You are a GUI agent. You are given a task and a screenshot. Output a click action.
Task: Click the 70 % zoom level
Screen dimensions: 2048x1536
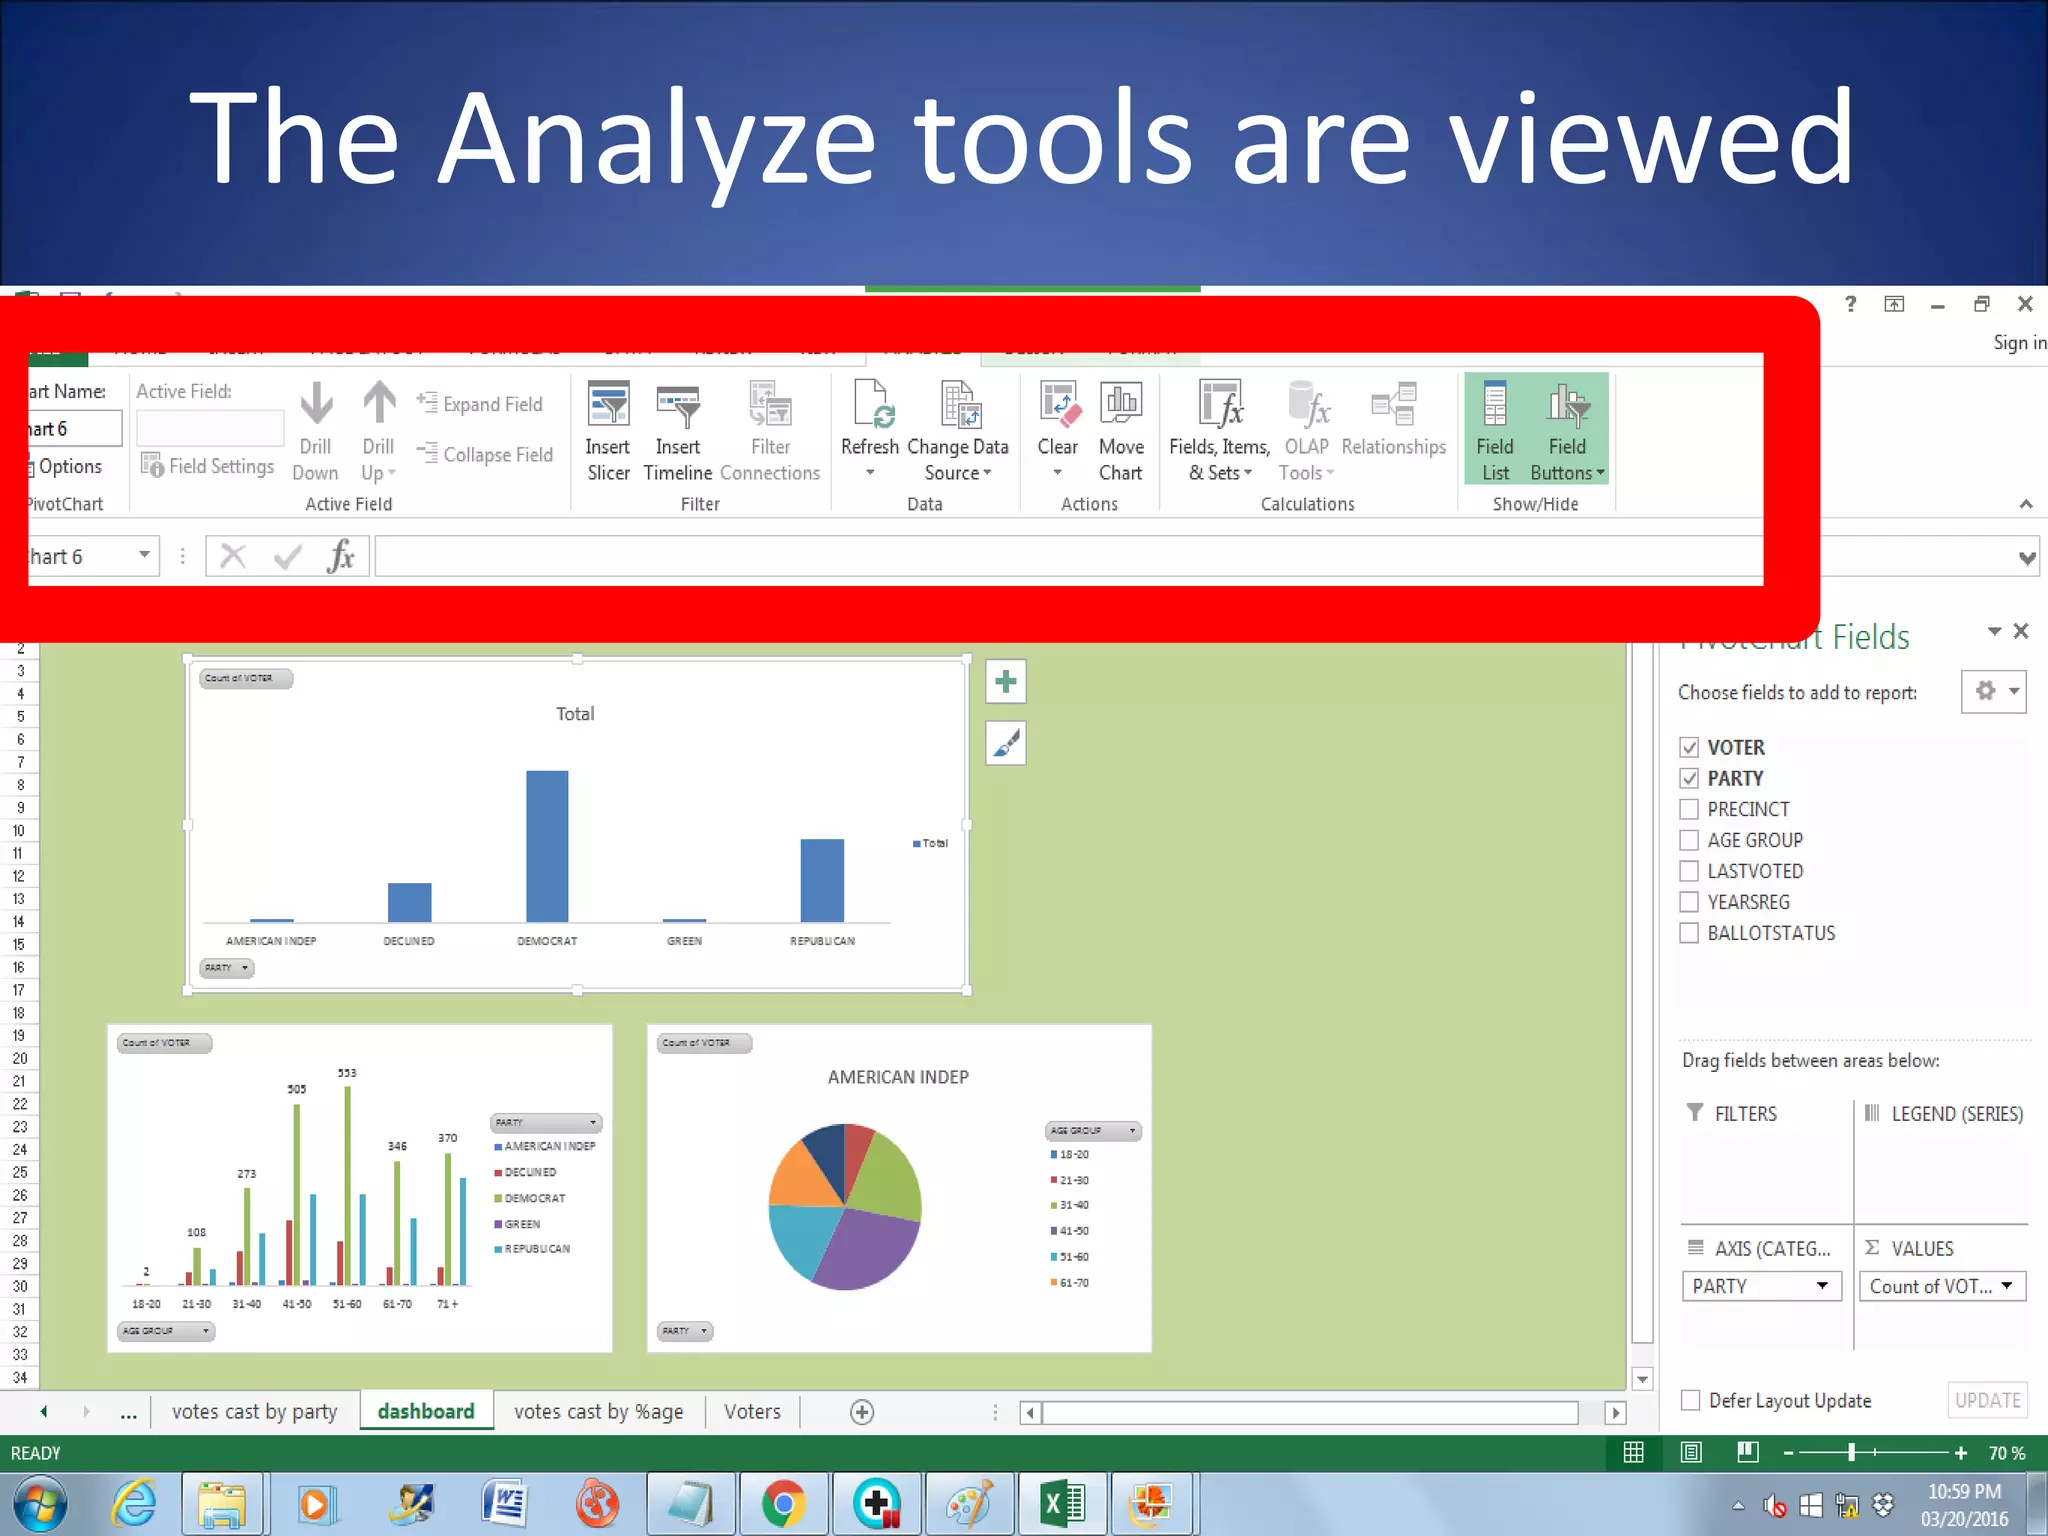click(2007, 1453)
